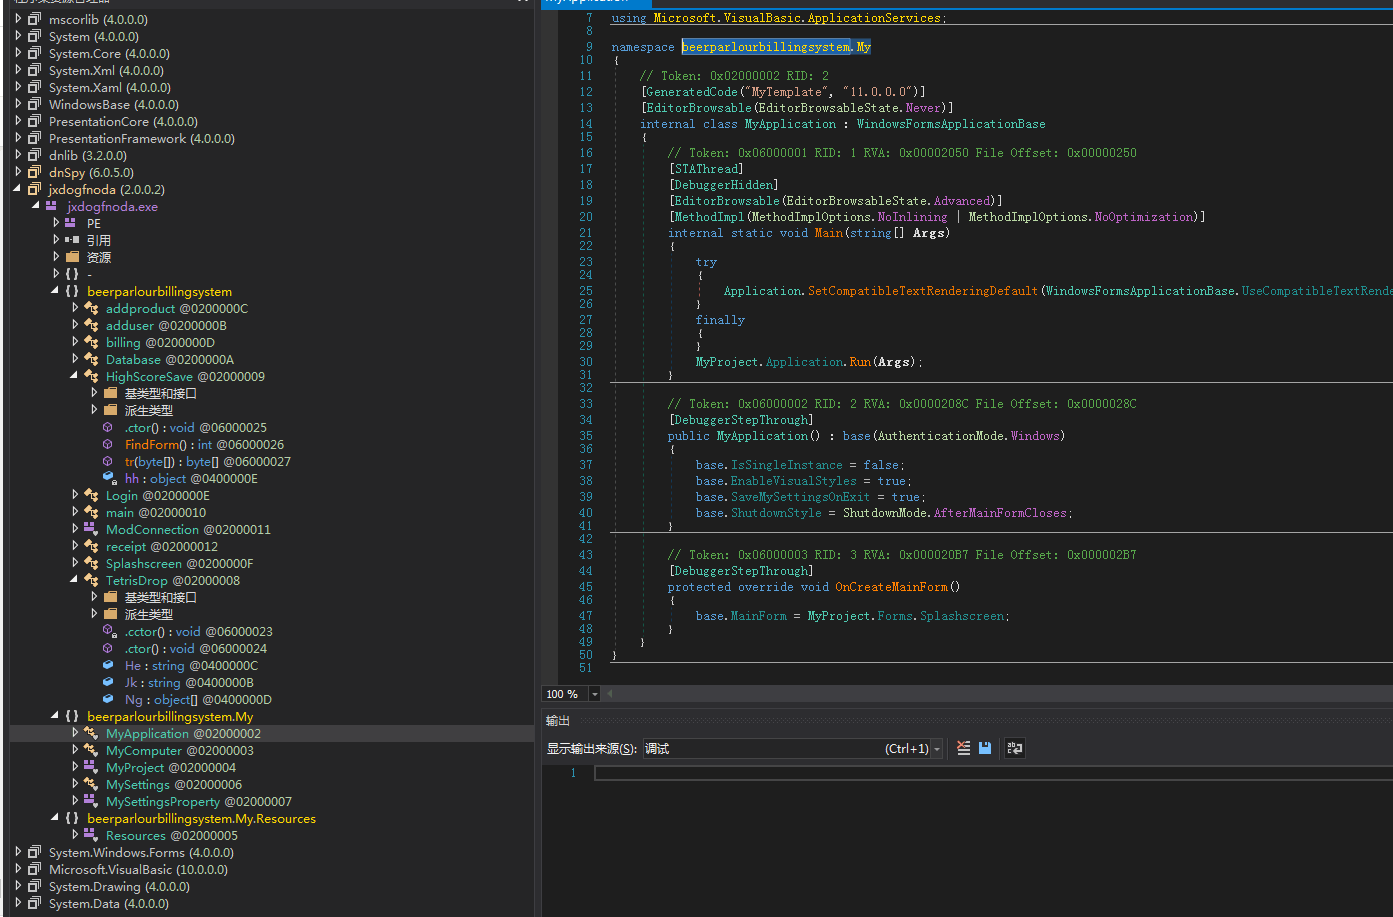Collapse the beerparlourbillingsystem.My namespace node
This screenshot has height=917, width=1393.
click(56, 716)
